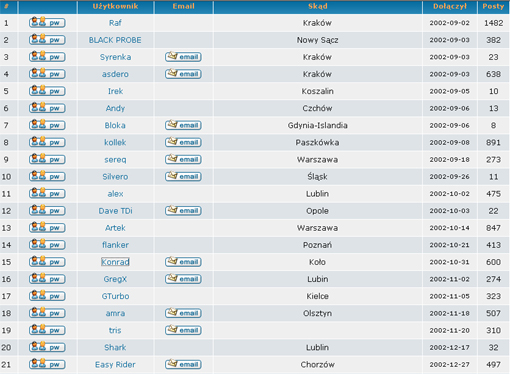Email user Syrenka via email icon
510x374 pixels.
click(x=183, y=57)
